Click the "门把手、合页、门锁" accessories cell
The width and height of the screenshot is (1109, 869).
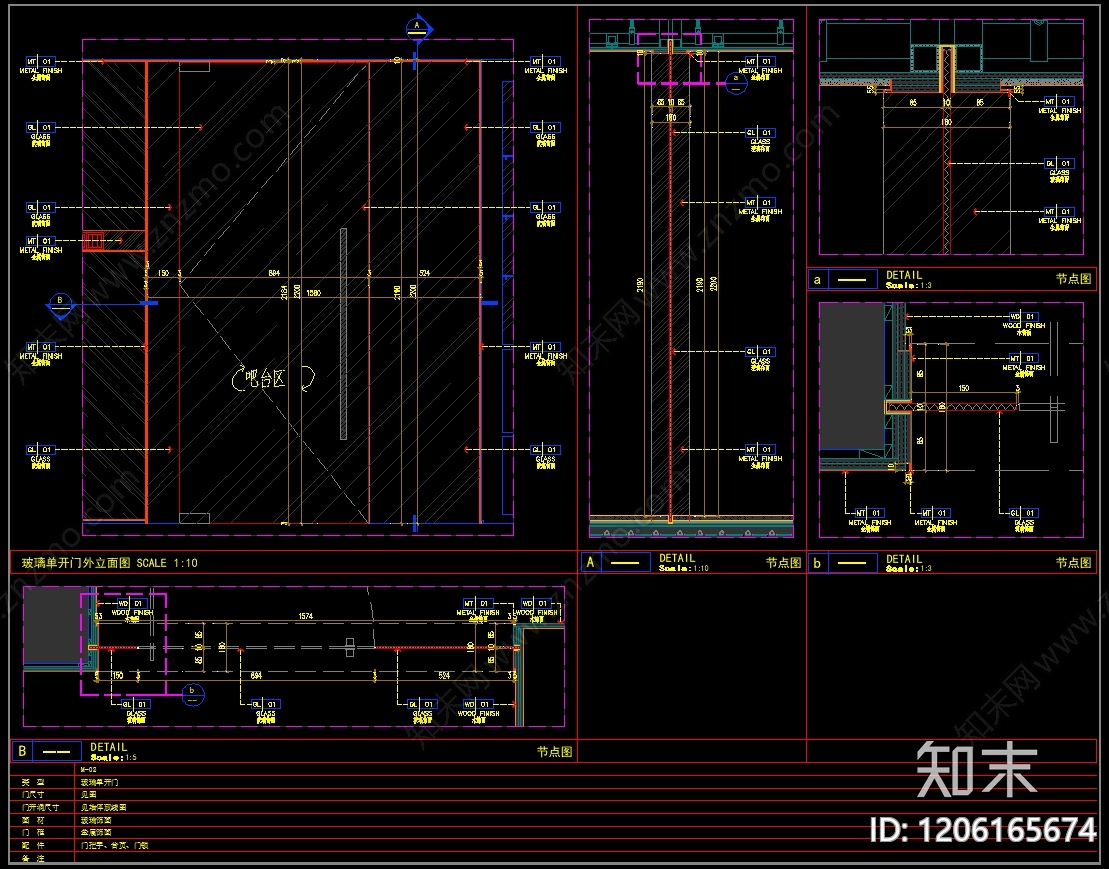pos(115,845)
